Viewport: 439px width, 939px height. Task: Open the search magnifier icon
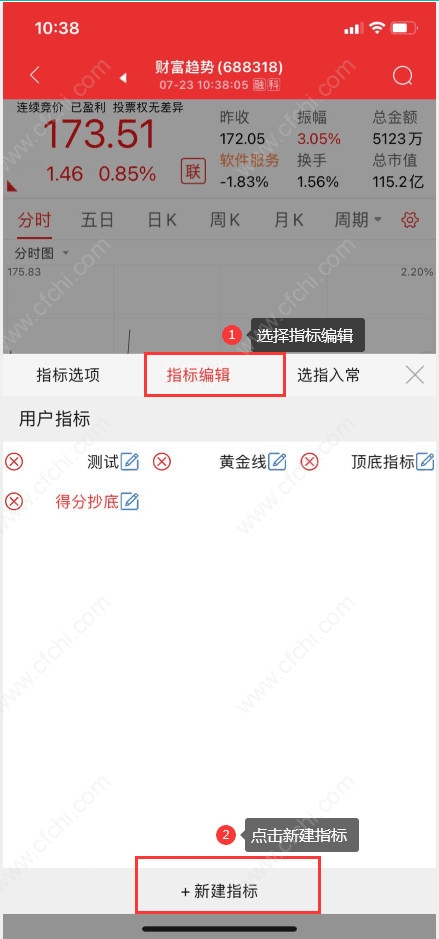tap(402, 76)
